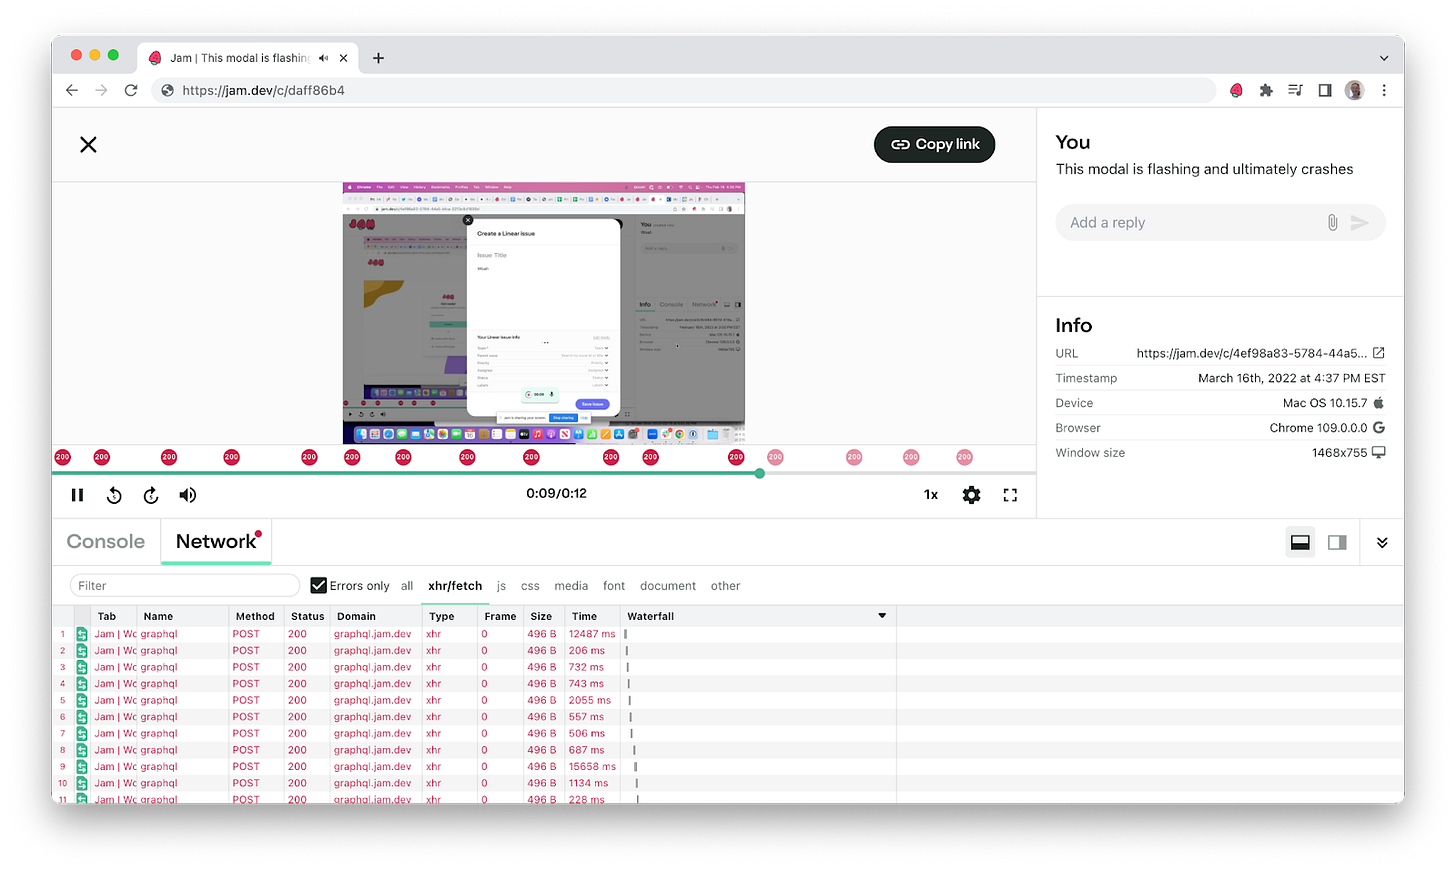This screenshot has height=871, width=1456.
Task: Send the reply with arrow icon
Action: (1360, 223)
